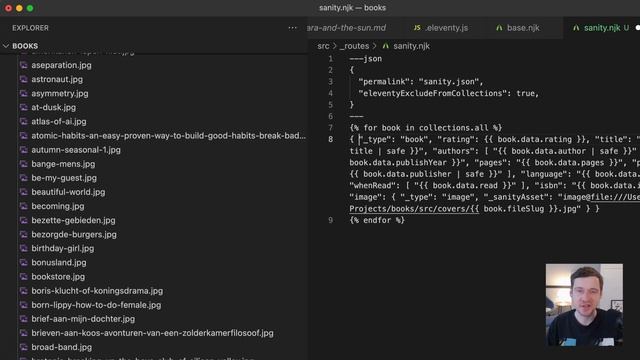Open atlas-of-ai.jpg file
The image size is (640, 360).
(59, 122)
